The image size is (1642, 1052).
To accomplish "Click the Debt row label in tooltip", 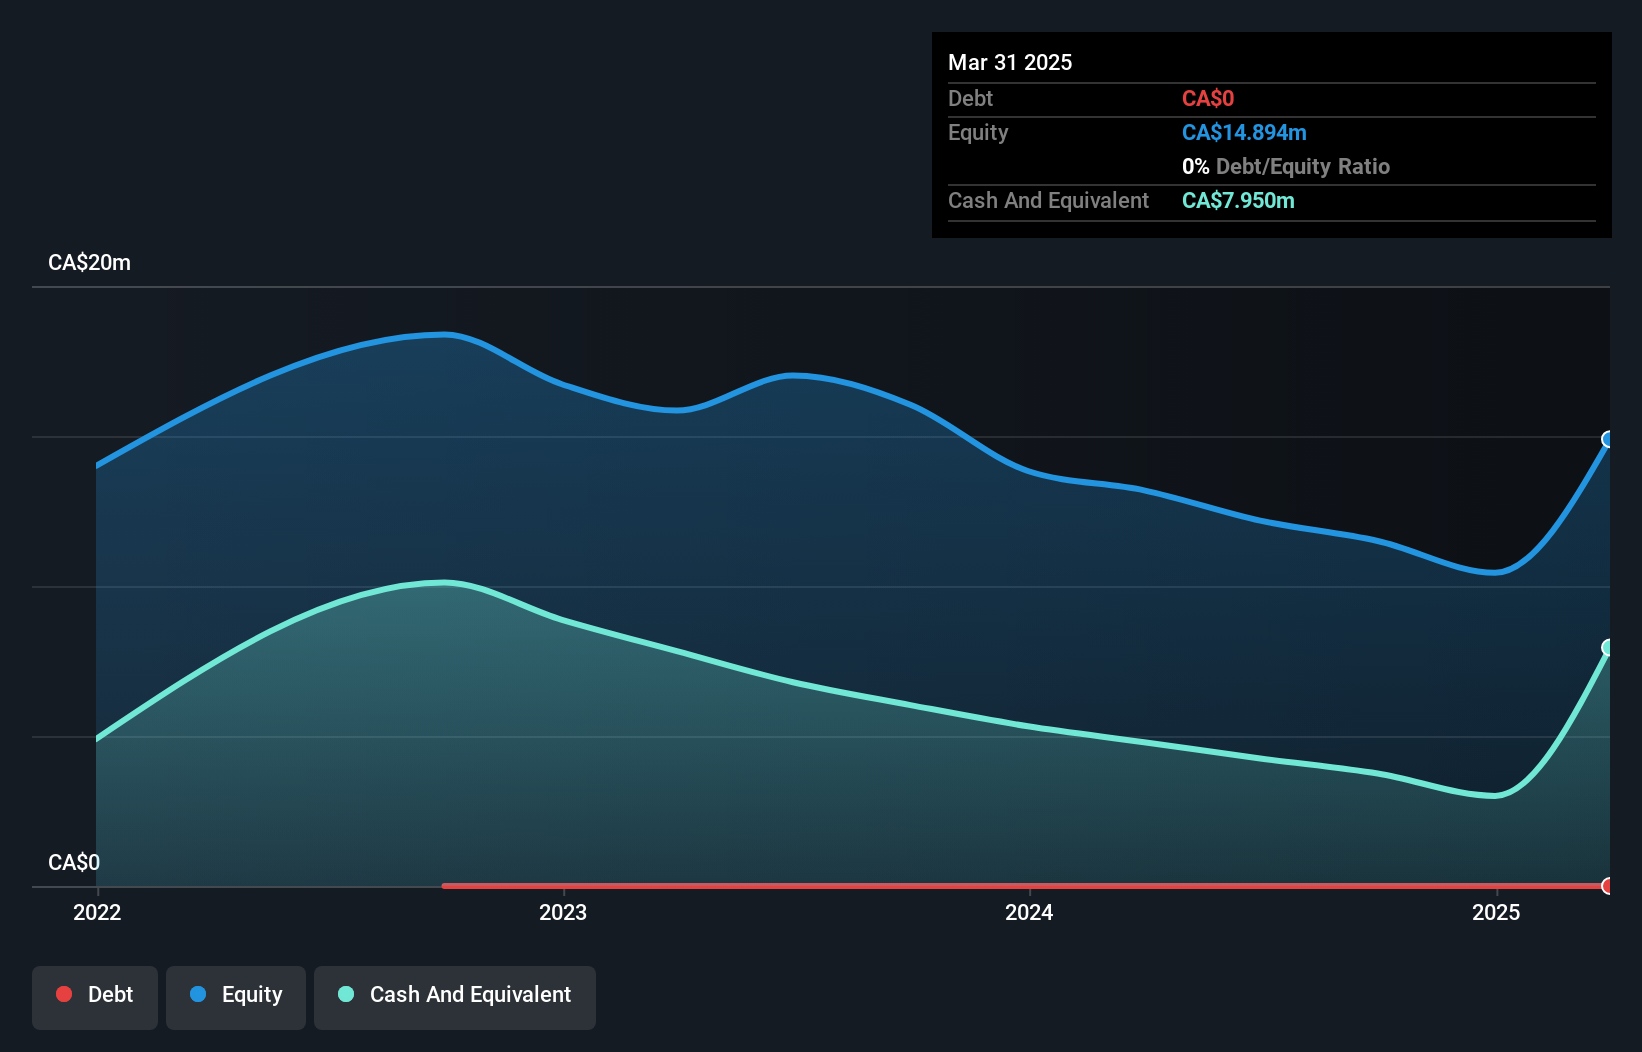I will coord(970,98).
